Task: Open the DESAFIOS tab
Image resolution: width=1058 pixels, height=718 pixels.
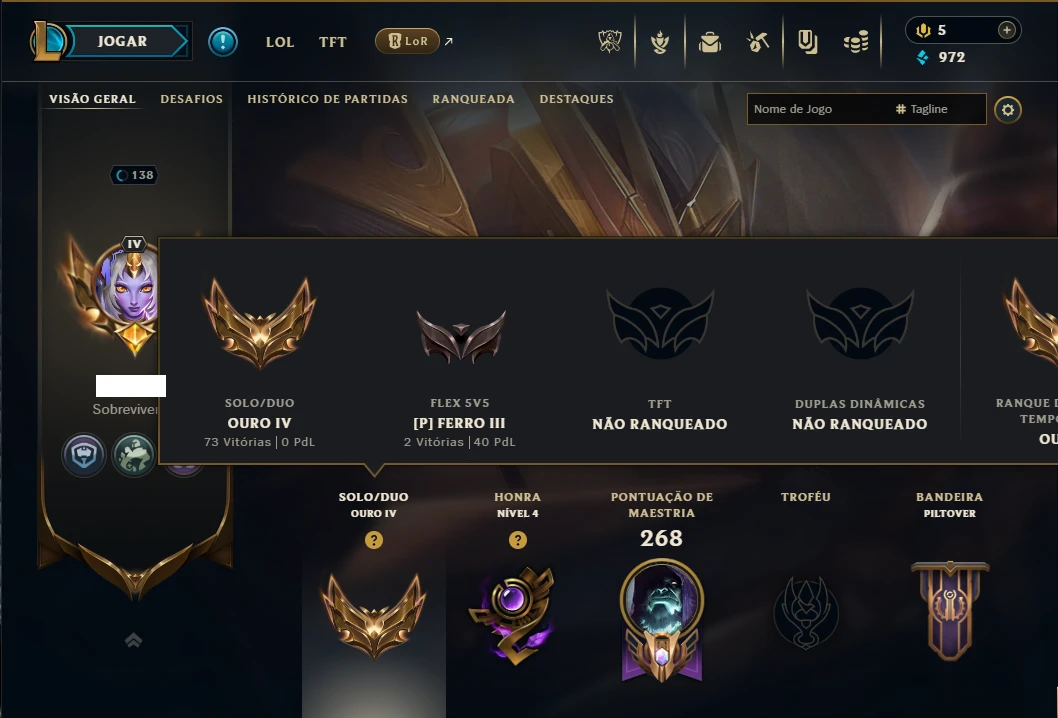Action: pos(192,99)
